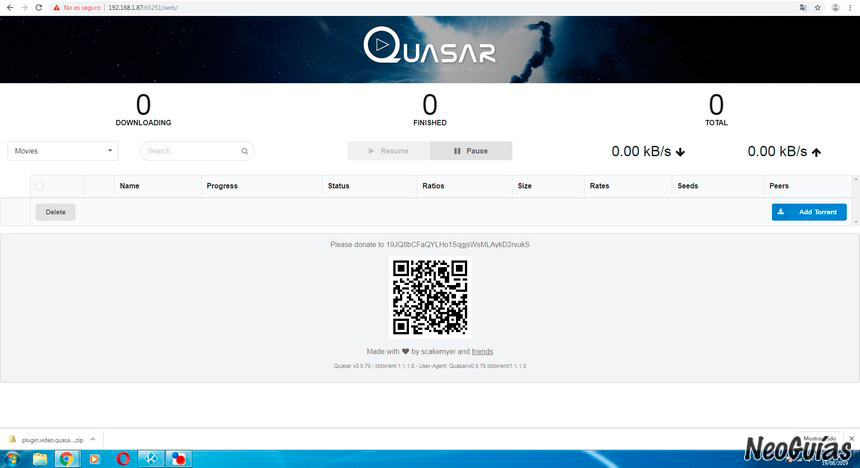
Task: Click the upload speed 0.00 kB/s up indicator
Action: [784, 152]
